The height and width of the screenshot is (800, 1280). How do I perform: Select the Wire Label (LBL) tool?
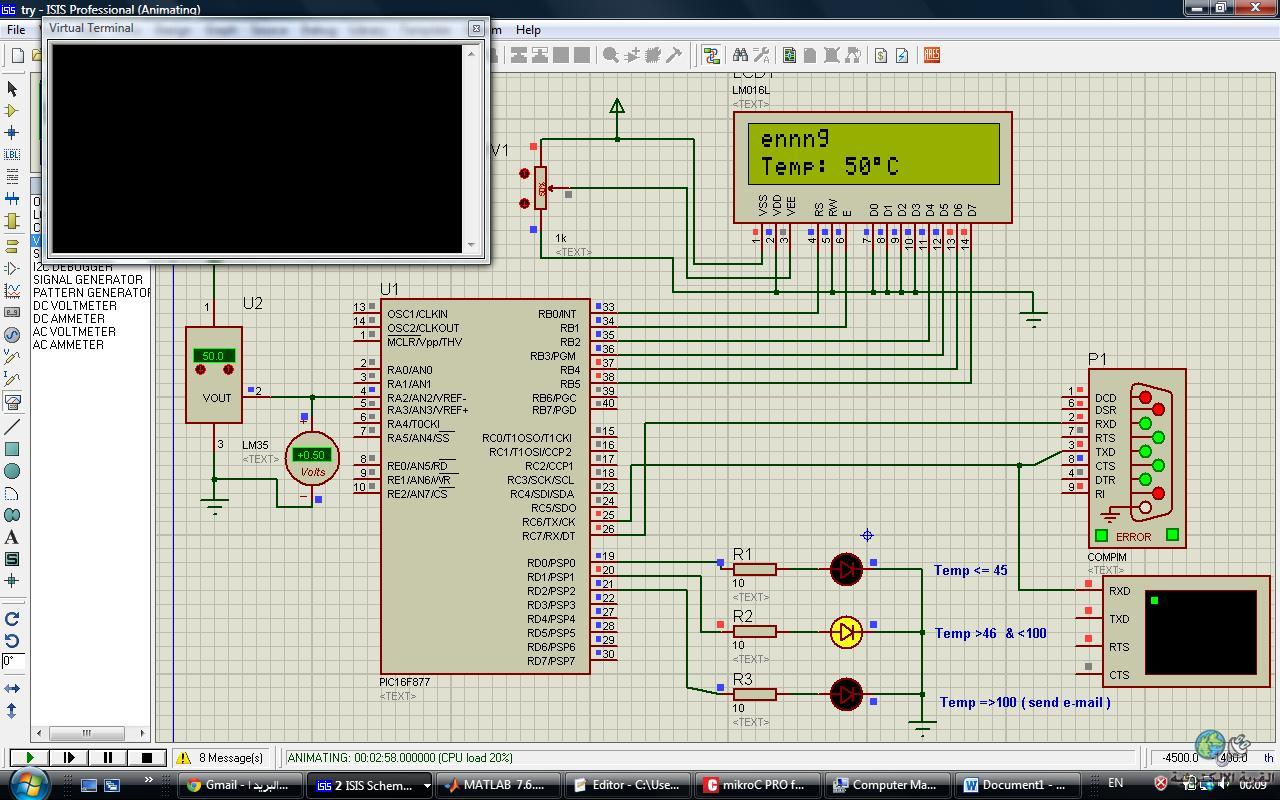point(12,154)
